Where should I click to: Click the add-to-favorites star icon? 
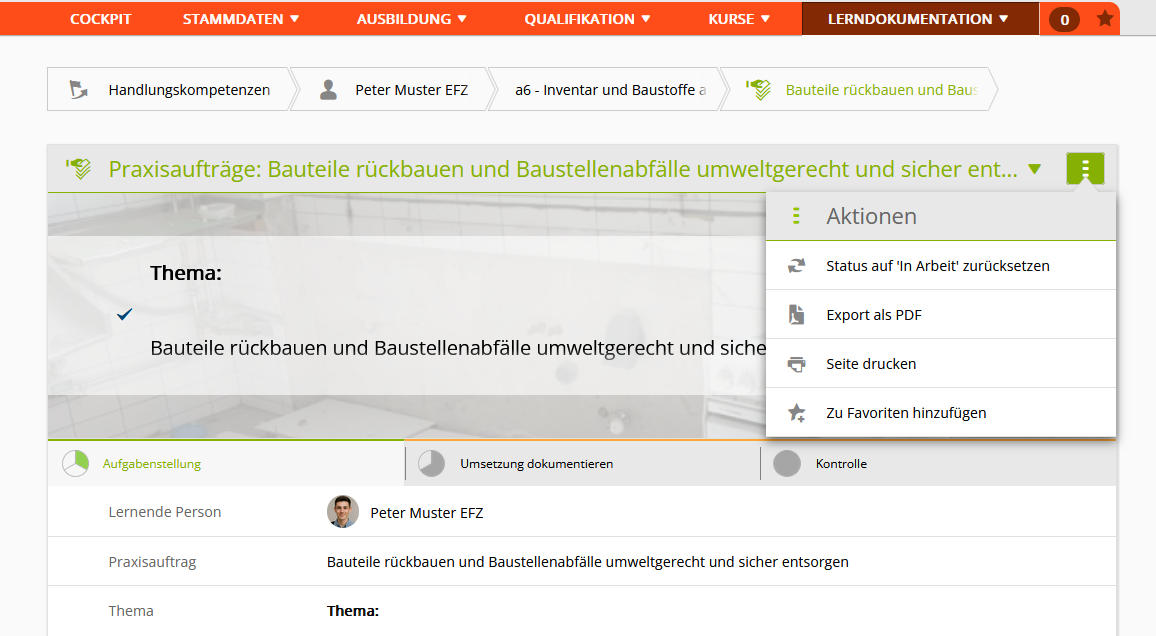point(796,413)
